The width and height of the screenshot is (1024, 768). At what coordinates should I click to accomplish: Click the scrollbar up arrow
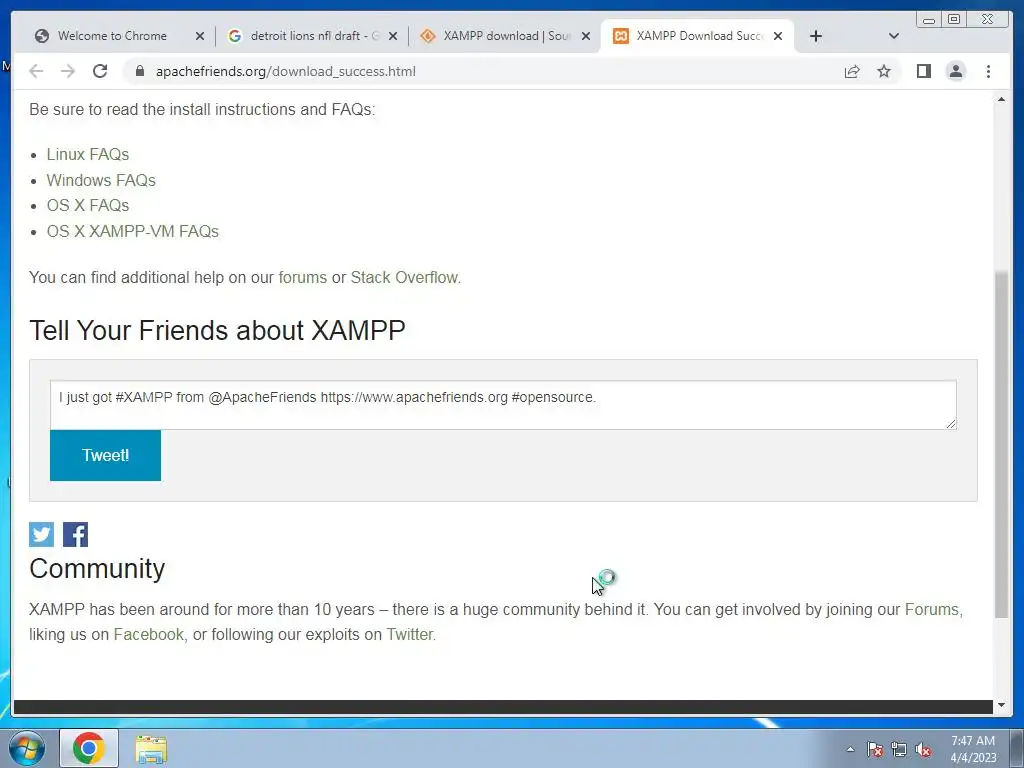1000,99
